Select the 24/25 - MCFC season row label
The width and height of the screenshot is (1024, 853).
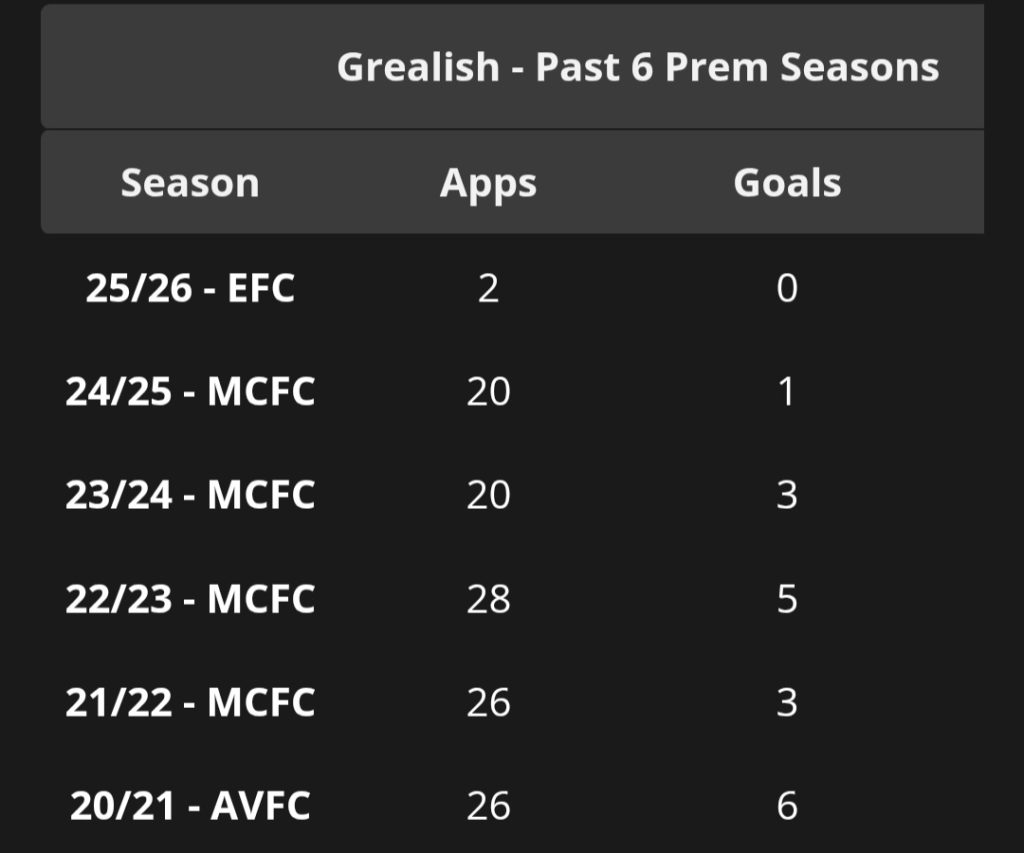pyautogui.click(x=190, y=392)
